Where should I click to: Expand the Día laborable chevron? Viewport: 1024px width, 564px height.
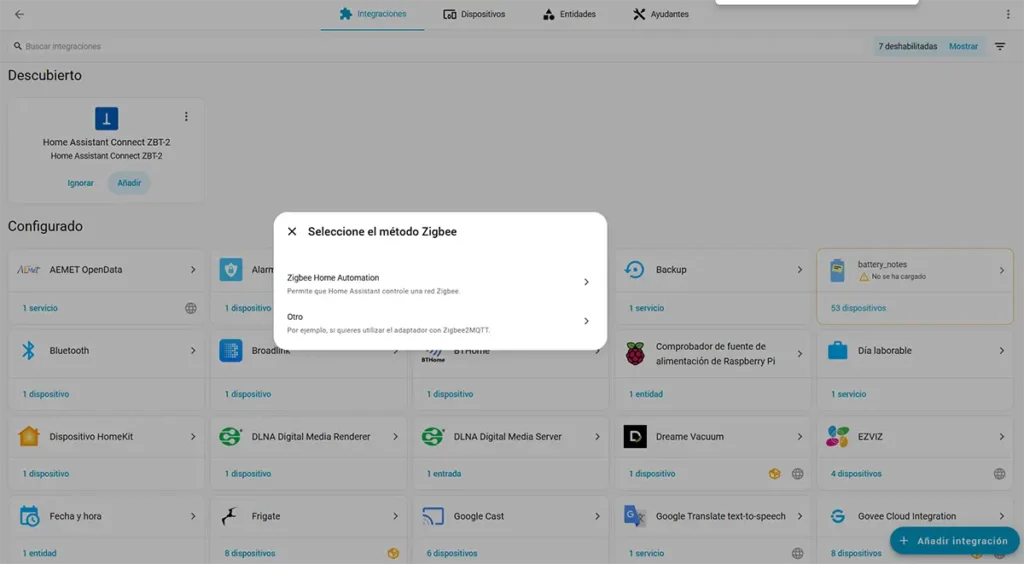pos(1001,351)
